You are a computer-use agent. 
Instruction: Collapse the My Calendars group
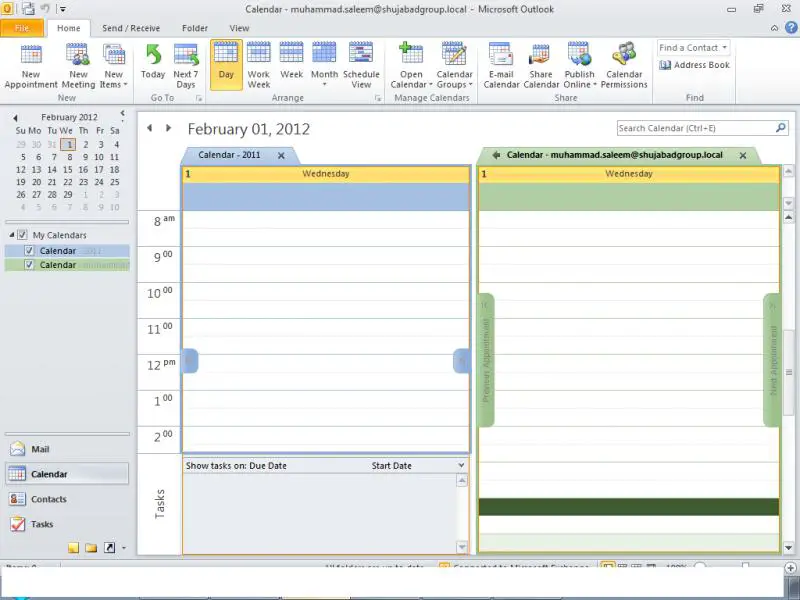[11, 235]
